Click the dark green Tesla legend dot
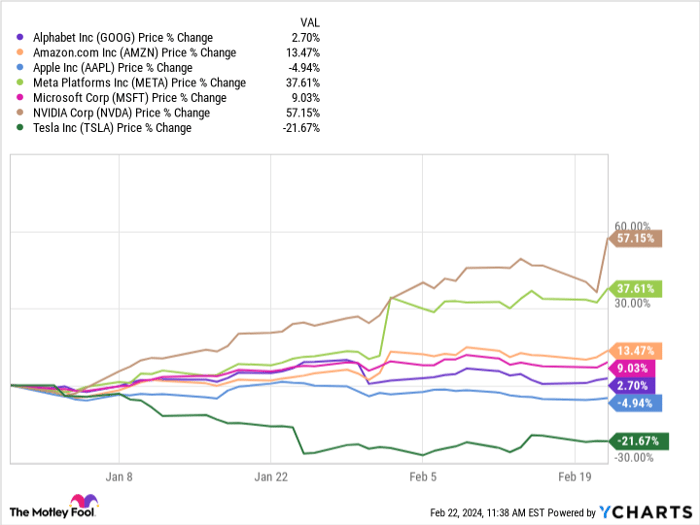Image resolution: width=700 pixels, height=525 pixels. (x=20, y=128)
